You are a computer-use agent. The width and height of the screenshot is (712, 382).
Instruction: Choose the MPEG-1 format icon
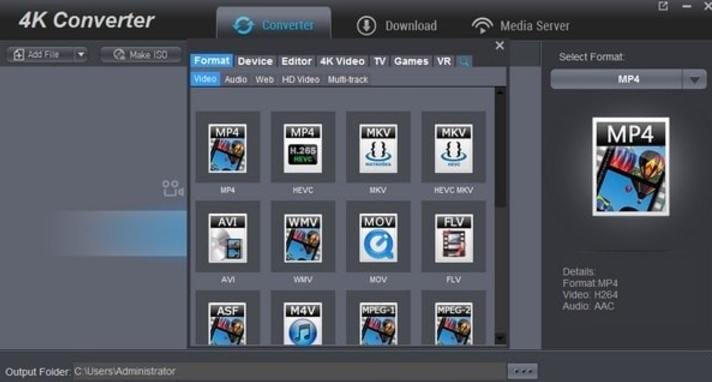coord(378,323)
